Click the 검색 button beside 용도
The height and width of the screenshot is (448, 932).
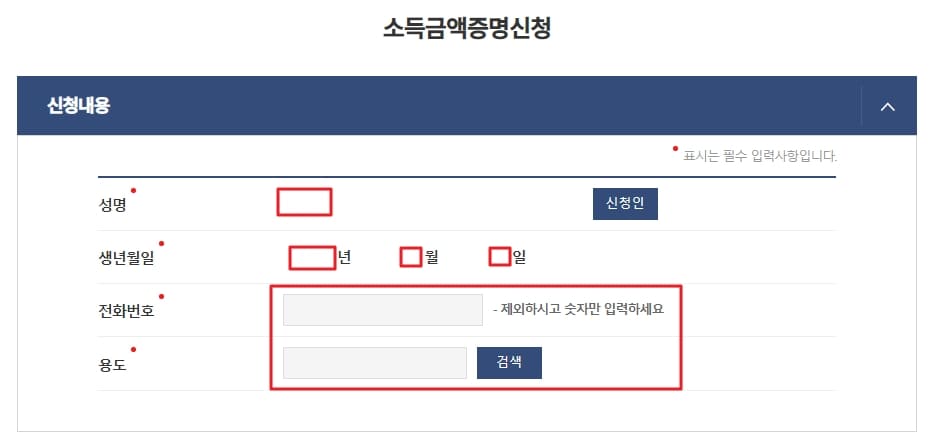[509, 362]
